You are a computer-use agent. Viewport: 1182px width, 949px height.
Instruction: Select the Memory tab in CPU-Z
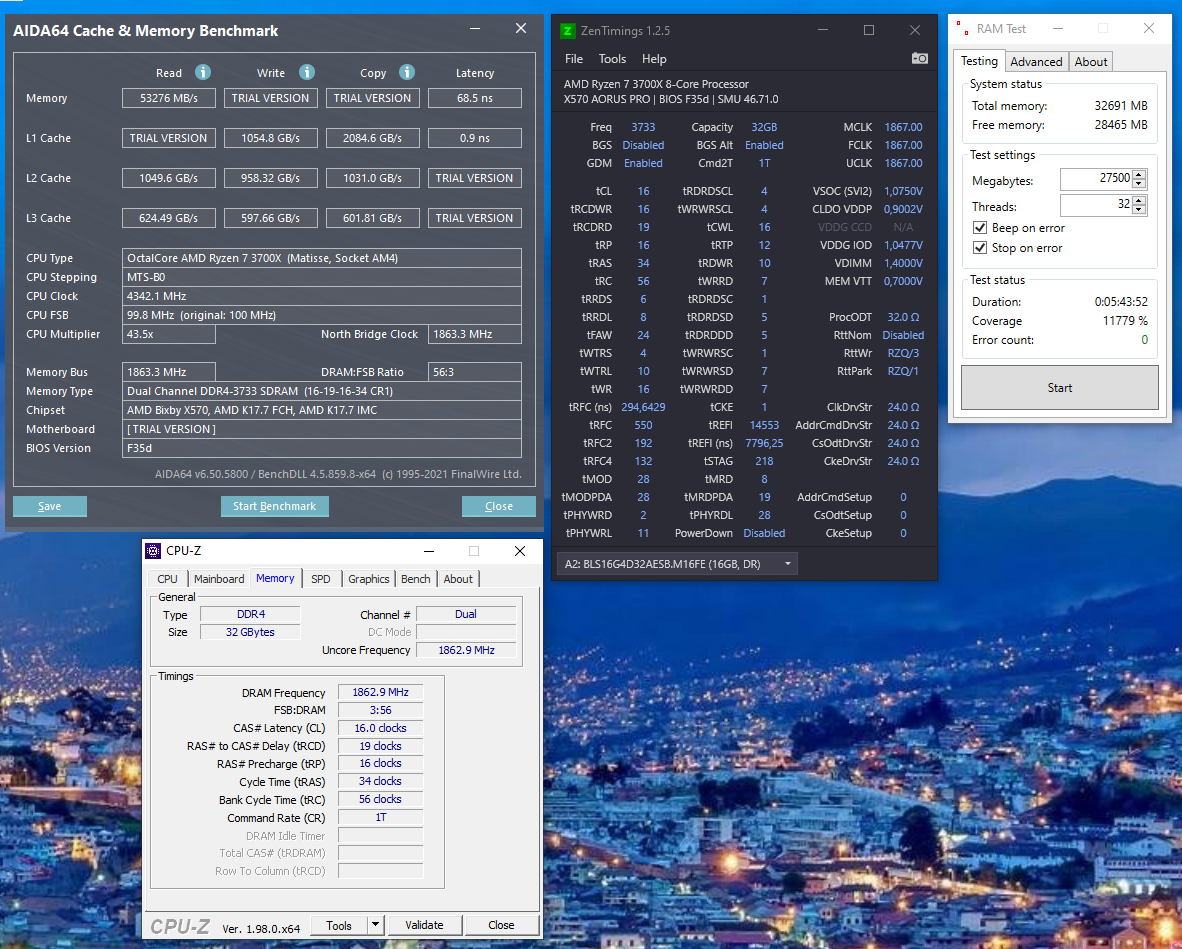coord(275,578)
